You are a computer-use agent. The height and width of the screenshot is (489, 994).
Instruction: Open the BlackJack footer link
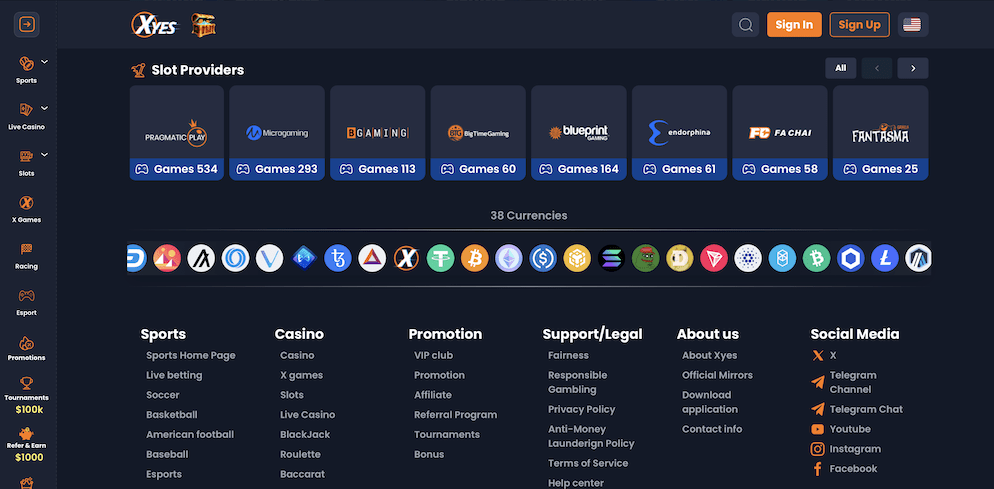click(305, 434)
